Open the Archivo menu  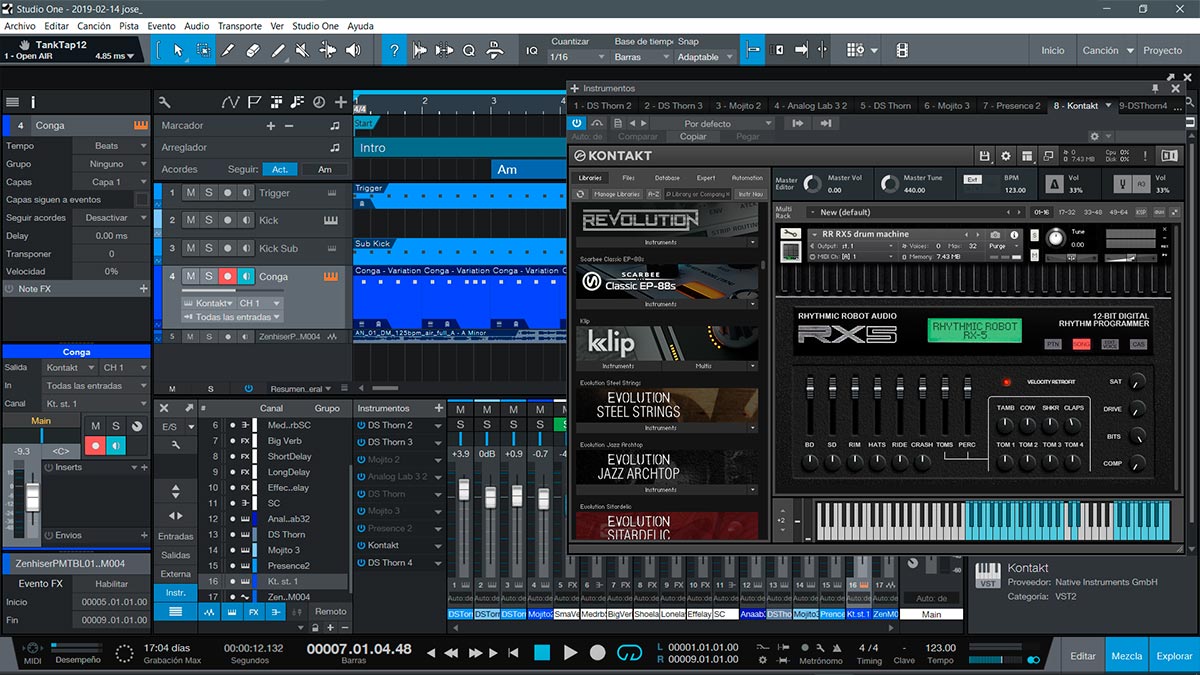tap(20, 26)
